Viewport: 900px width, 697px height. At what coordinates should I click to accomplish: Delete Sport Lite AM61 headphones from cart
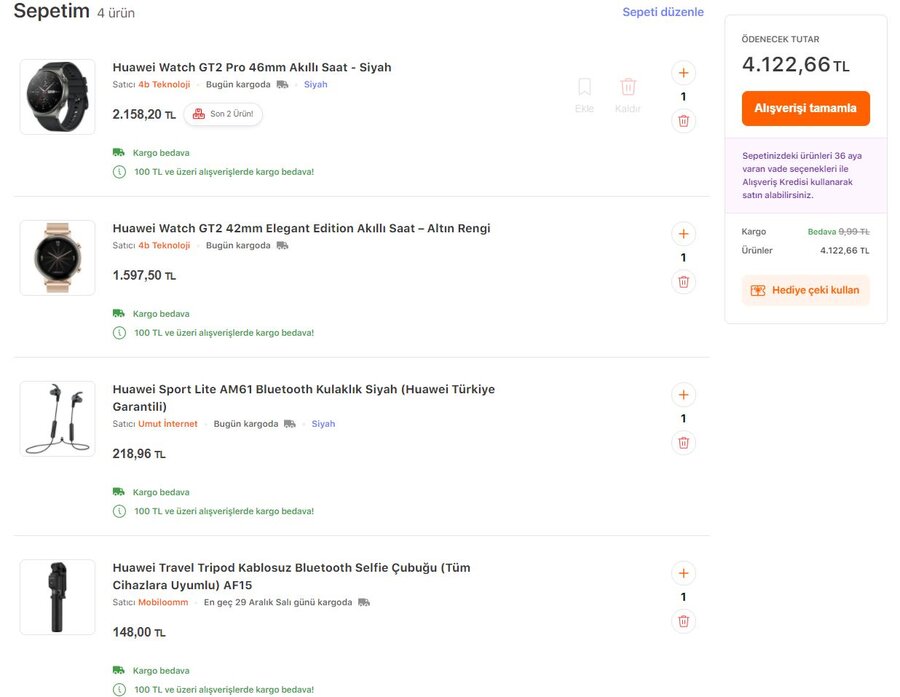coord(683,442)
